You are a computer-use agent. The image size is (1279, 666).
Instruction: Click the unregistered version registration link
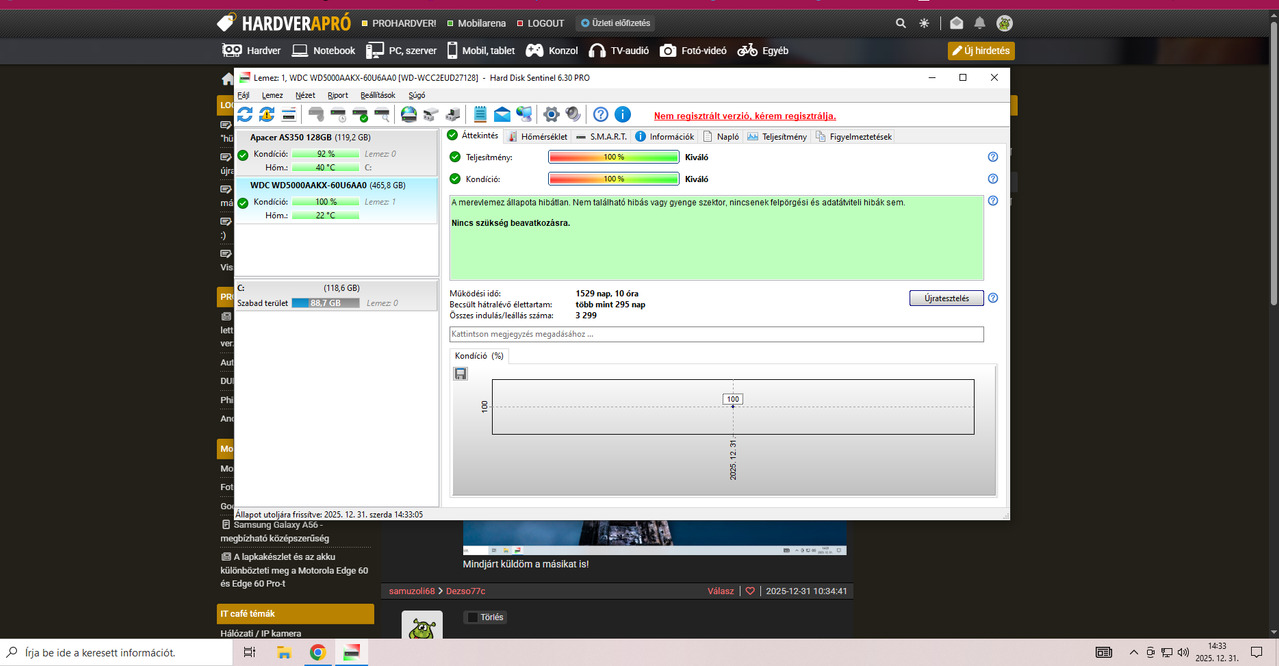(x=745, y=116)
